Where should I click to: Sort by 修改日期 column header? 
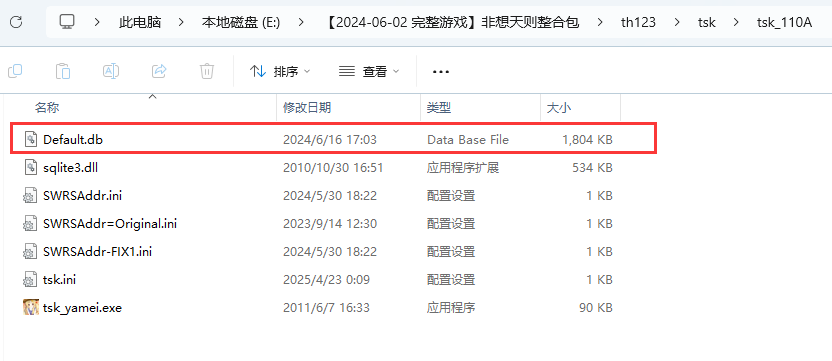point(307,108)
